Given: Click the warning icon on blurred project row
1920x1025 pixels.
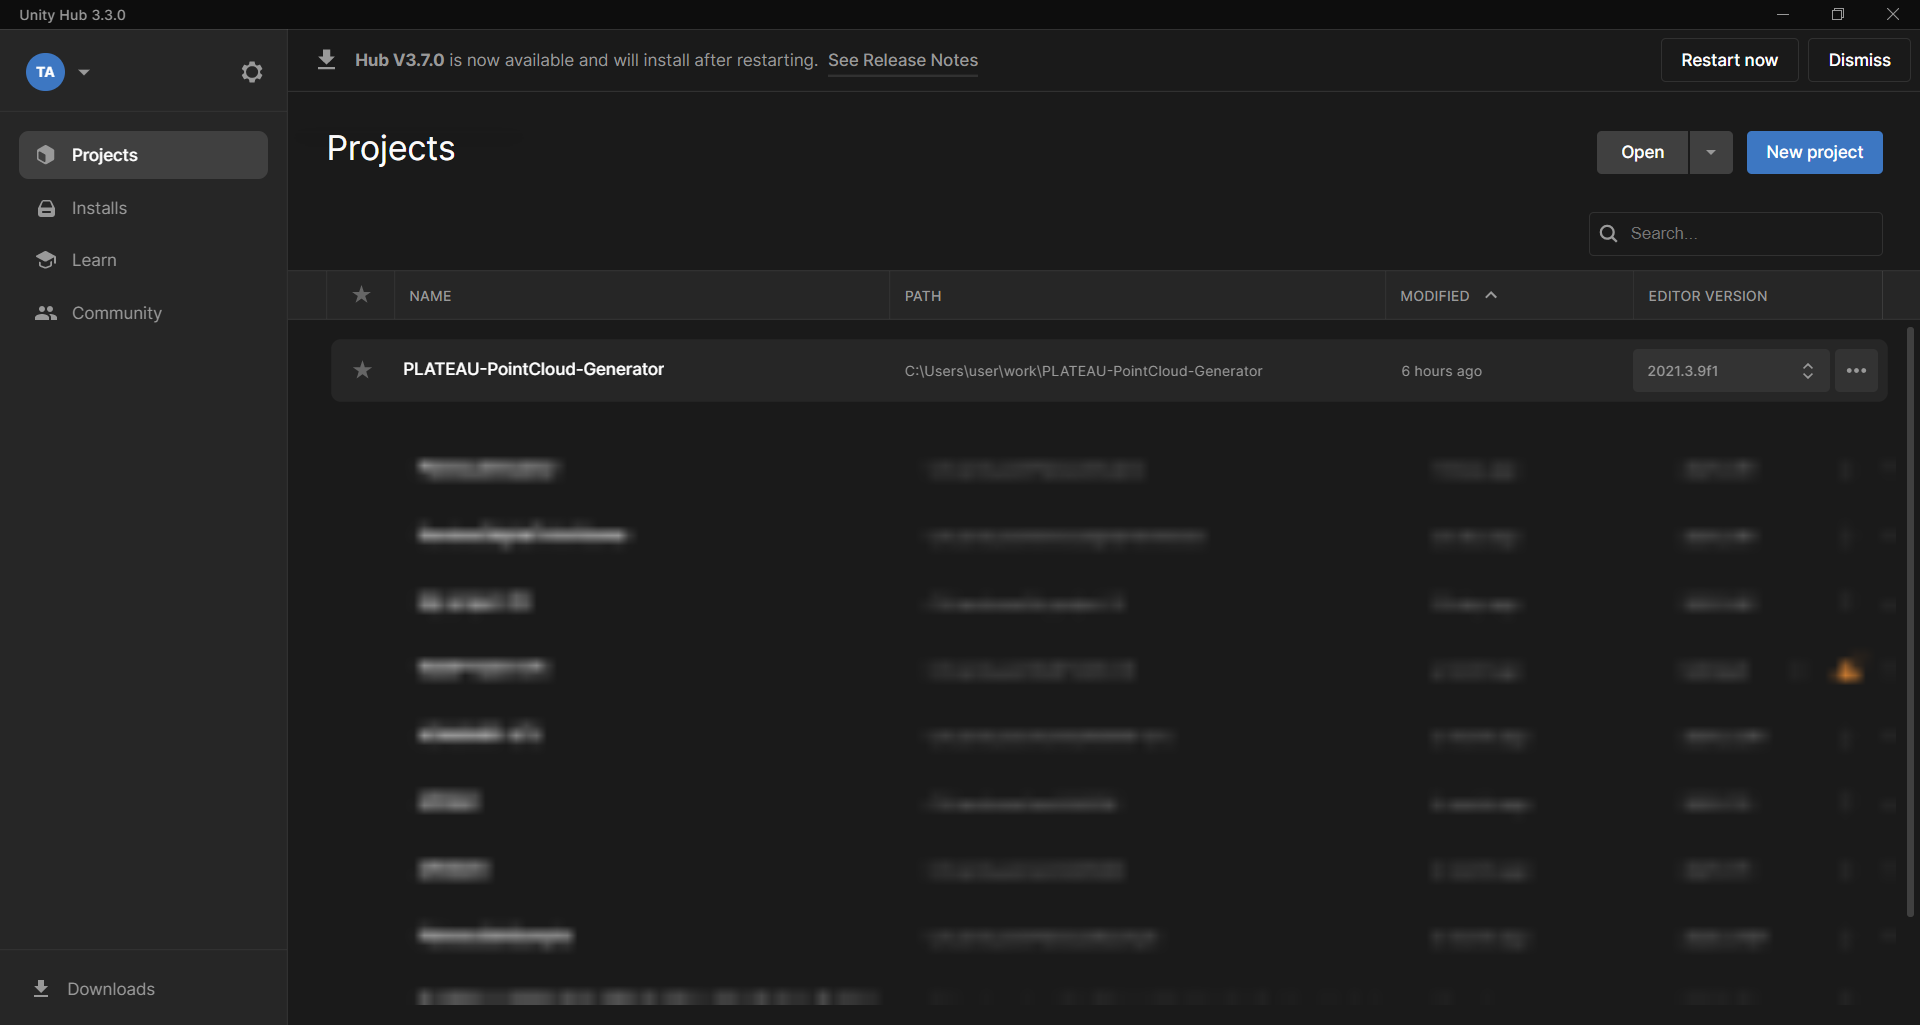Looking at the screenshot, I should point(1847,671).
